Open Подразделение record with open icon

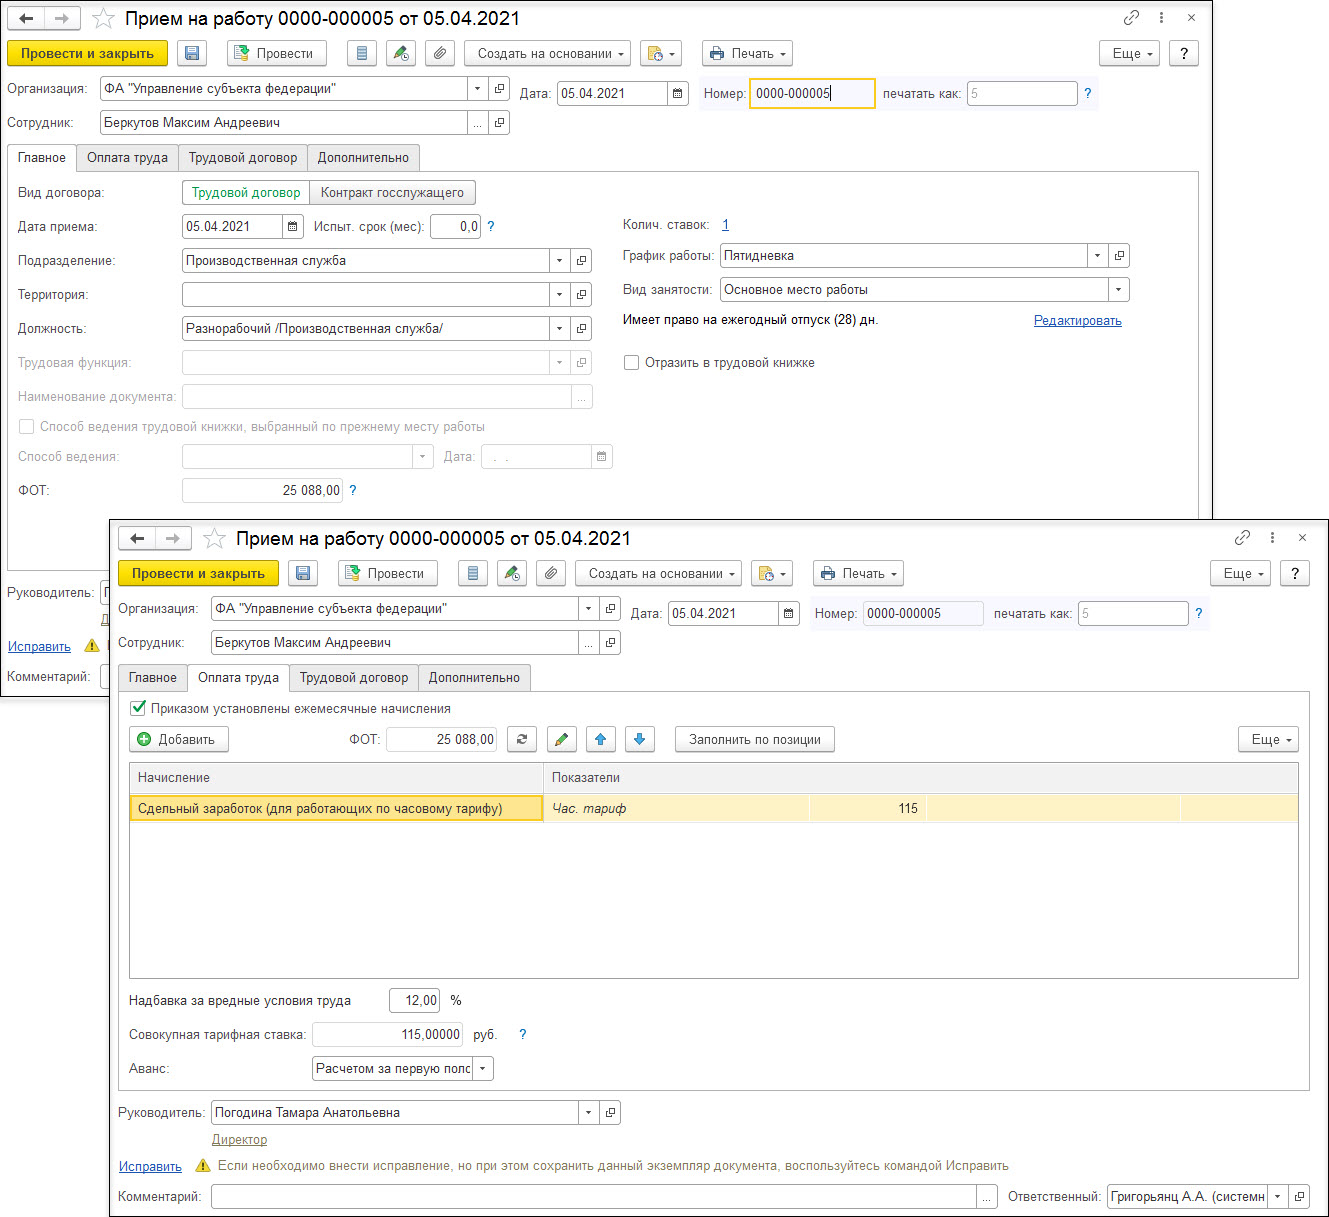click(581, 260)
